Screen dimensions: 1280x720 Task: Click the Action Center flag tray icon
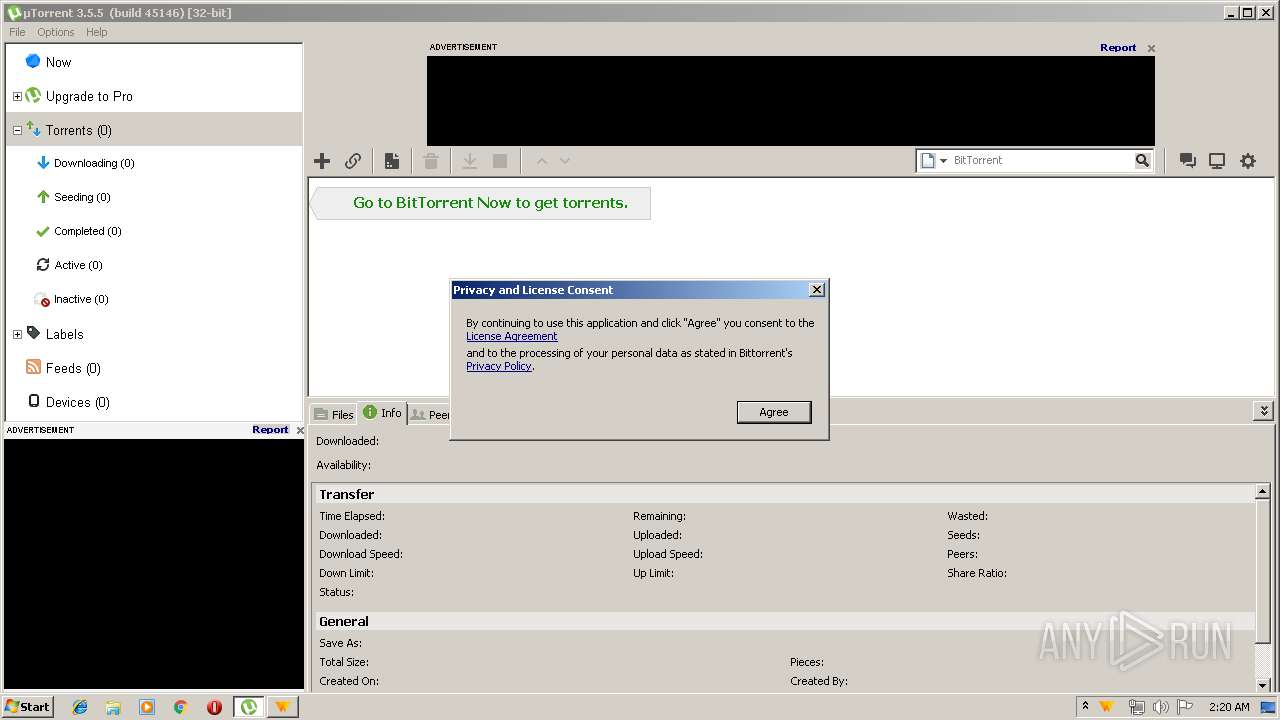(1185, 707)
